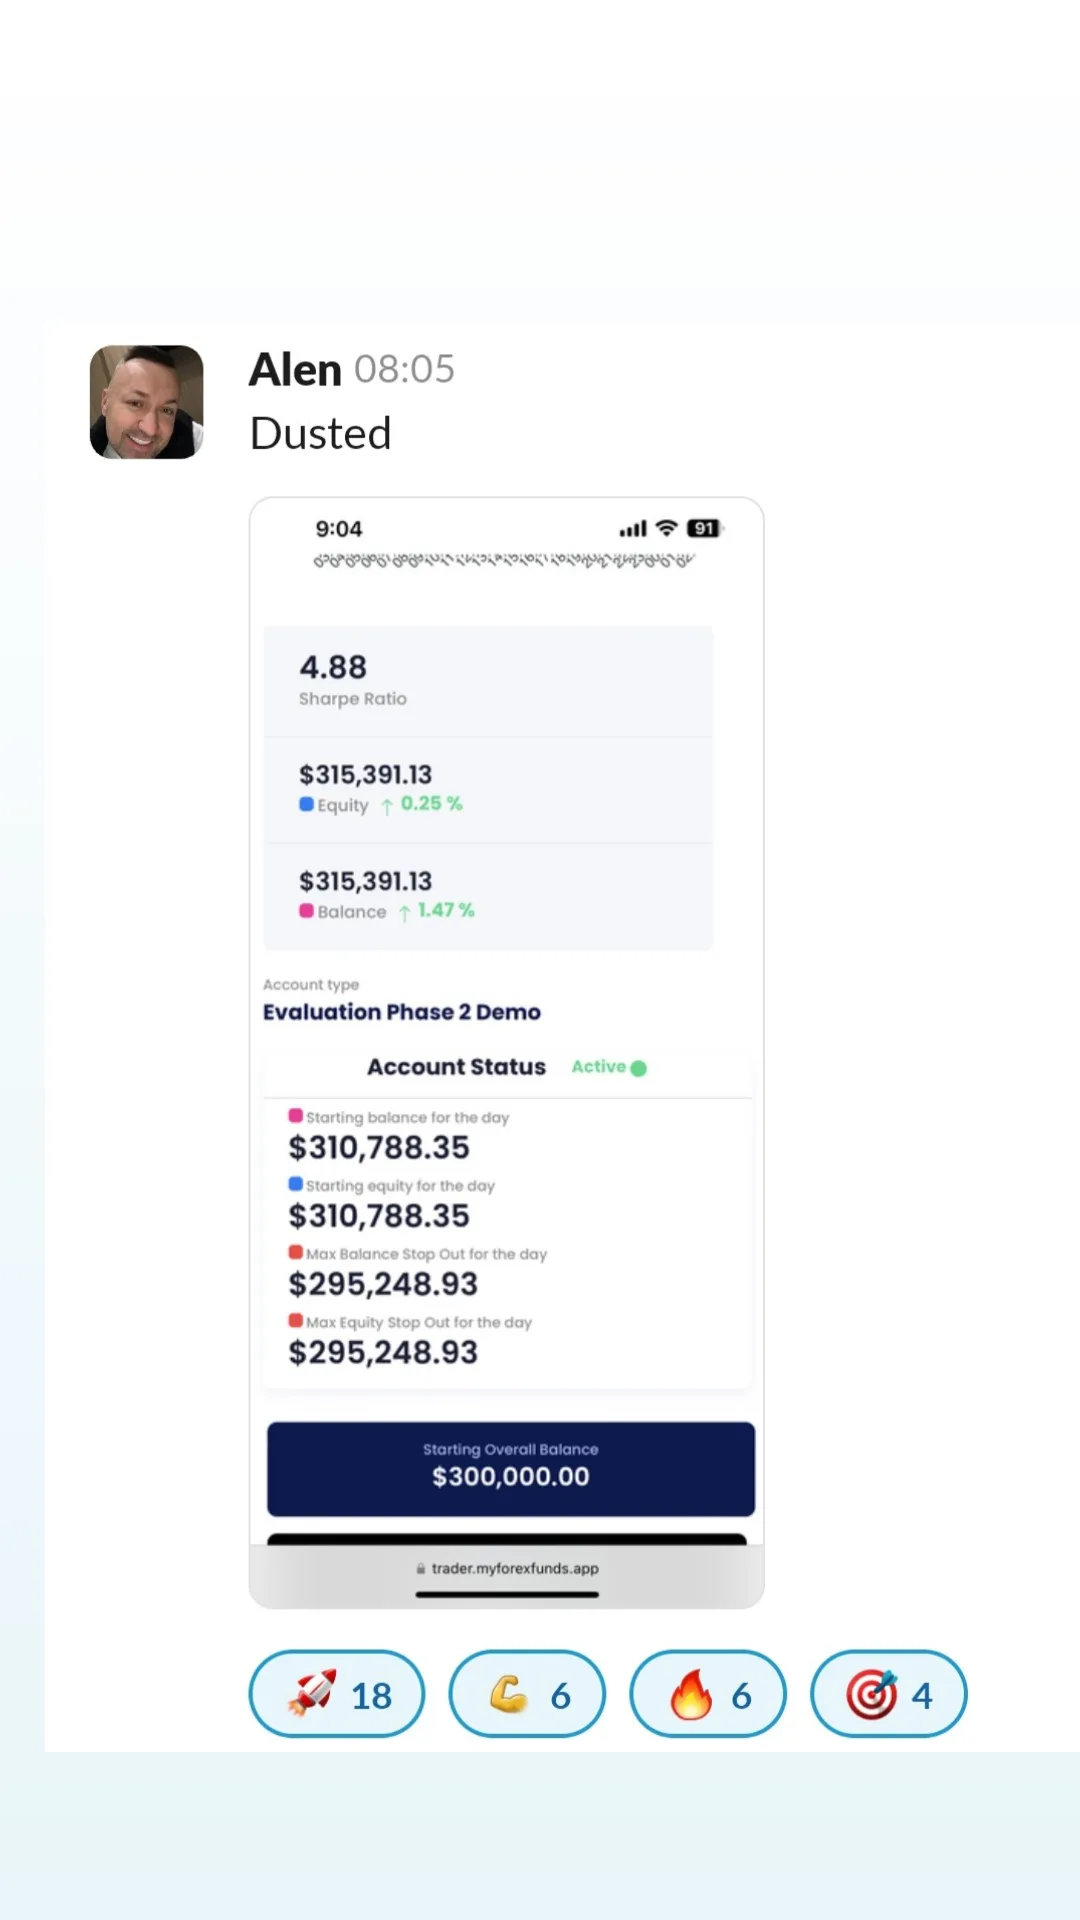
Task: Click the rocket emoji reaction
Action: [x=336, y=1694]
